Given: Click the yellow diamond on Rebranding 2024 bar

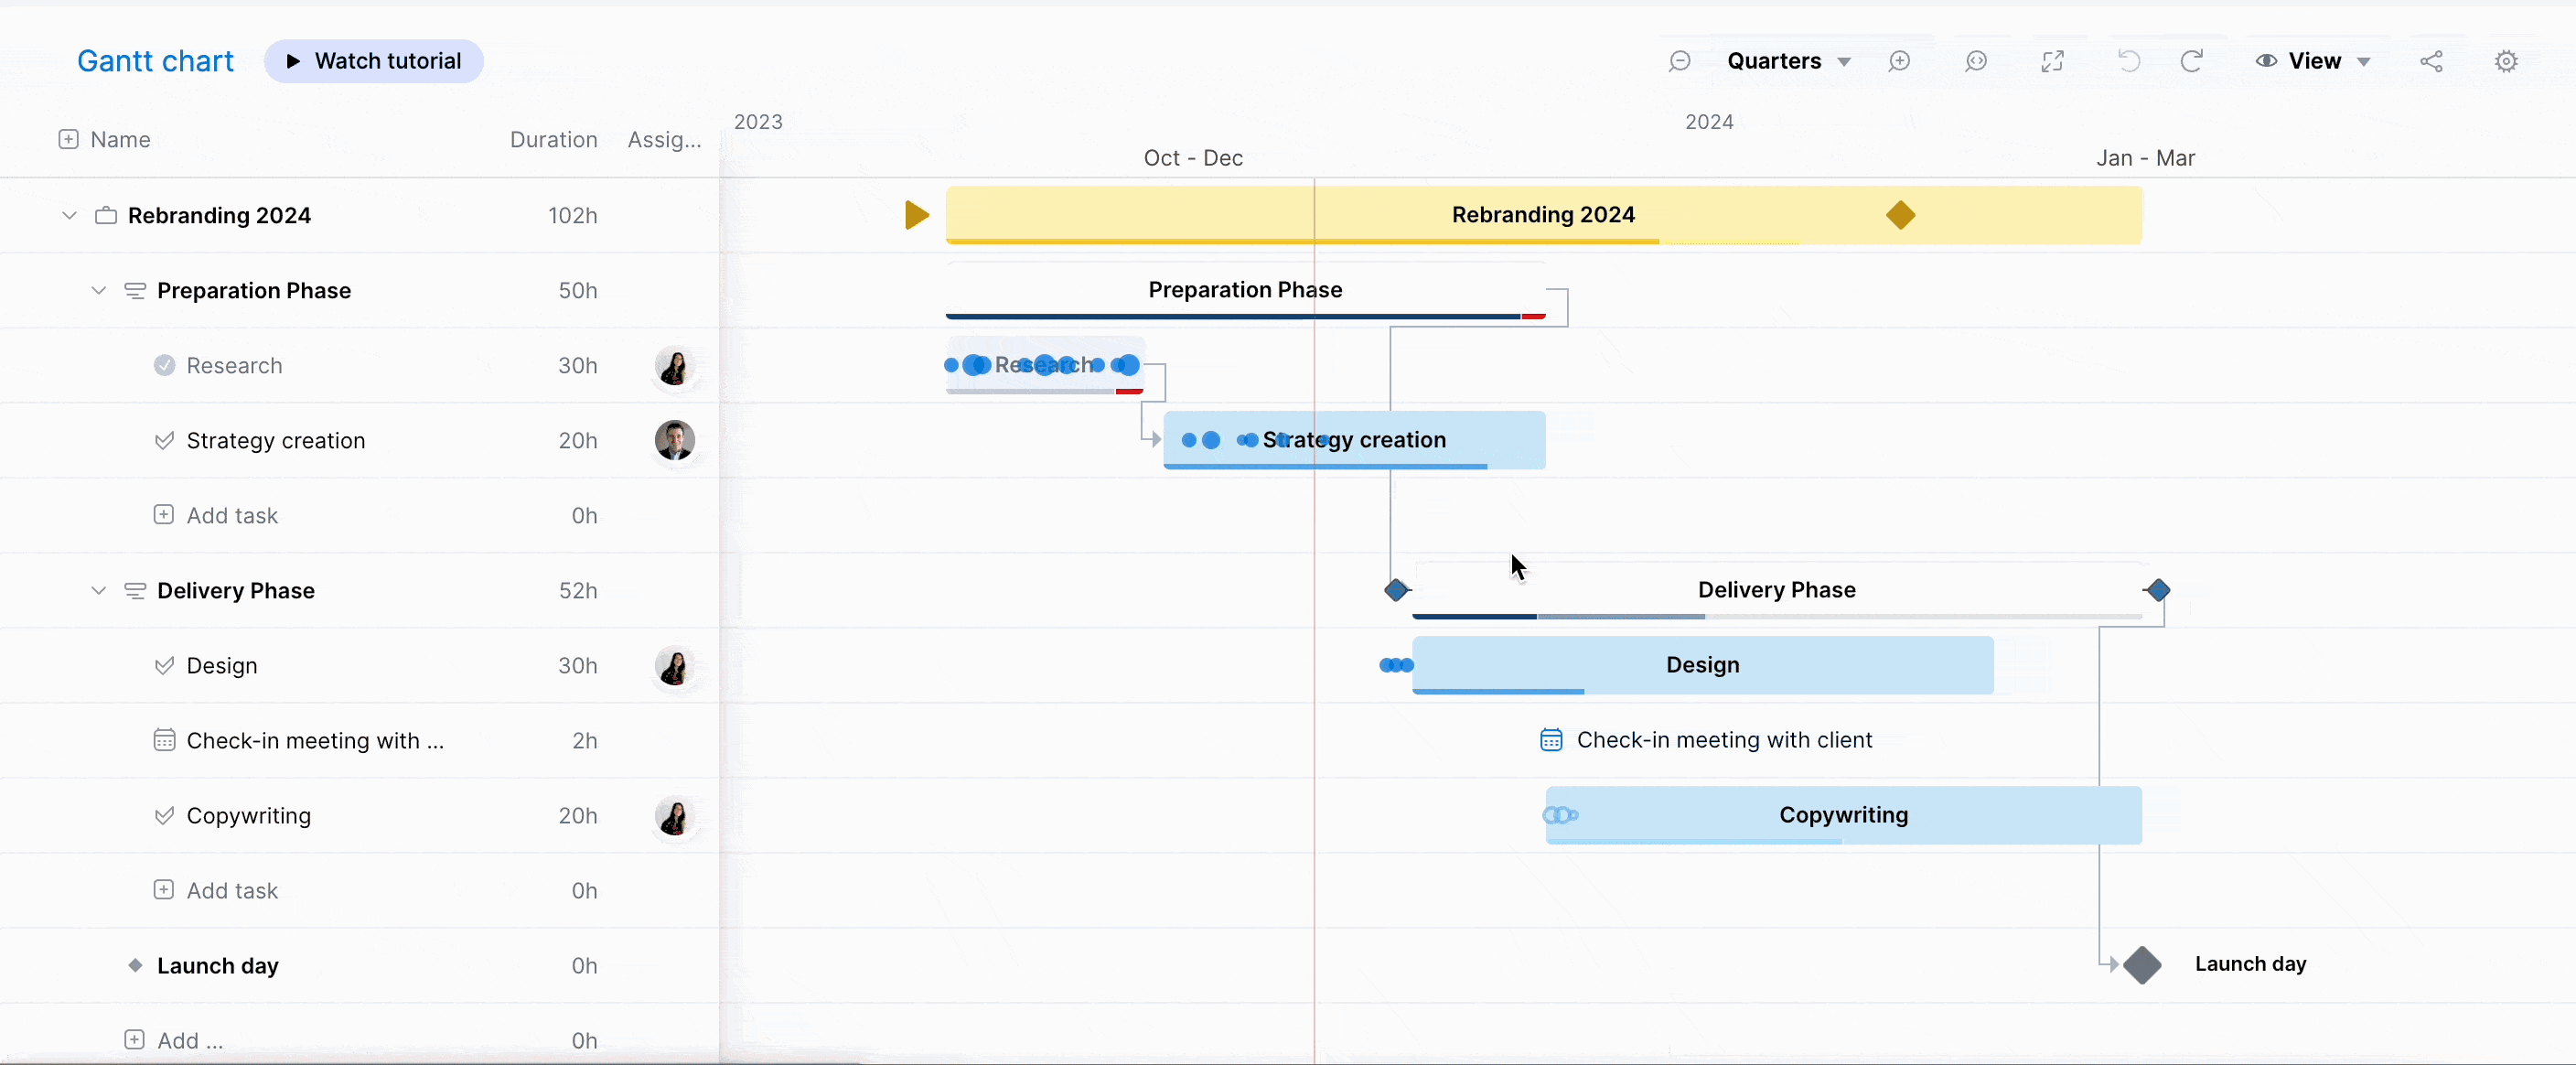Looking at the screenshot, I should point(1900,215).
